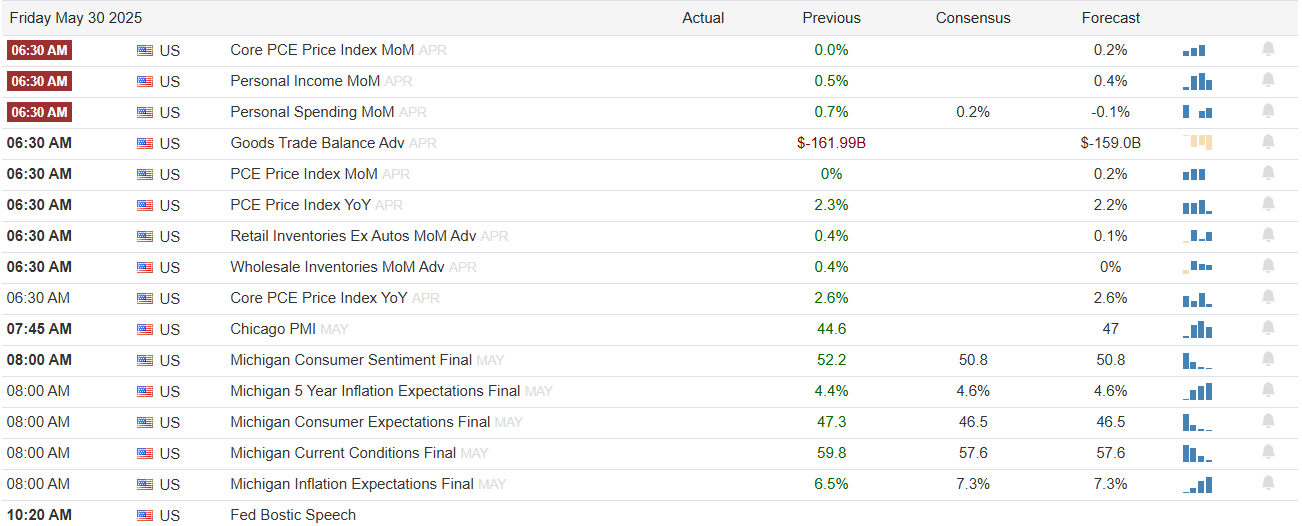Open Fed Bostic Speech event
1302x526 pixels.
click(x=293, y=515)
